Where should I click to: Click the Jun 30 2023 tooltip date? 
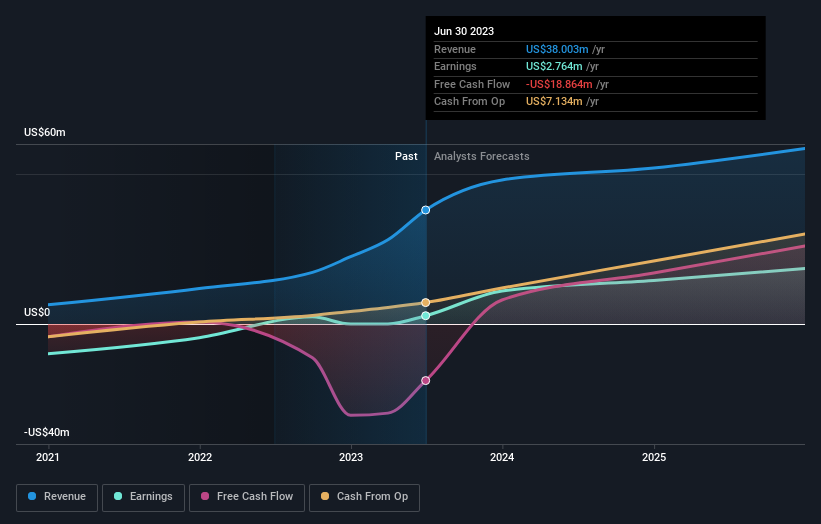[x=464, y=31]
